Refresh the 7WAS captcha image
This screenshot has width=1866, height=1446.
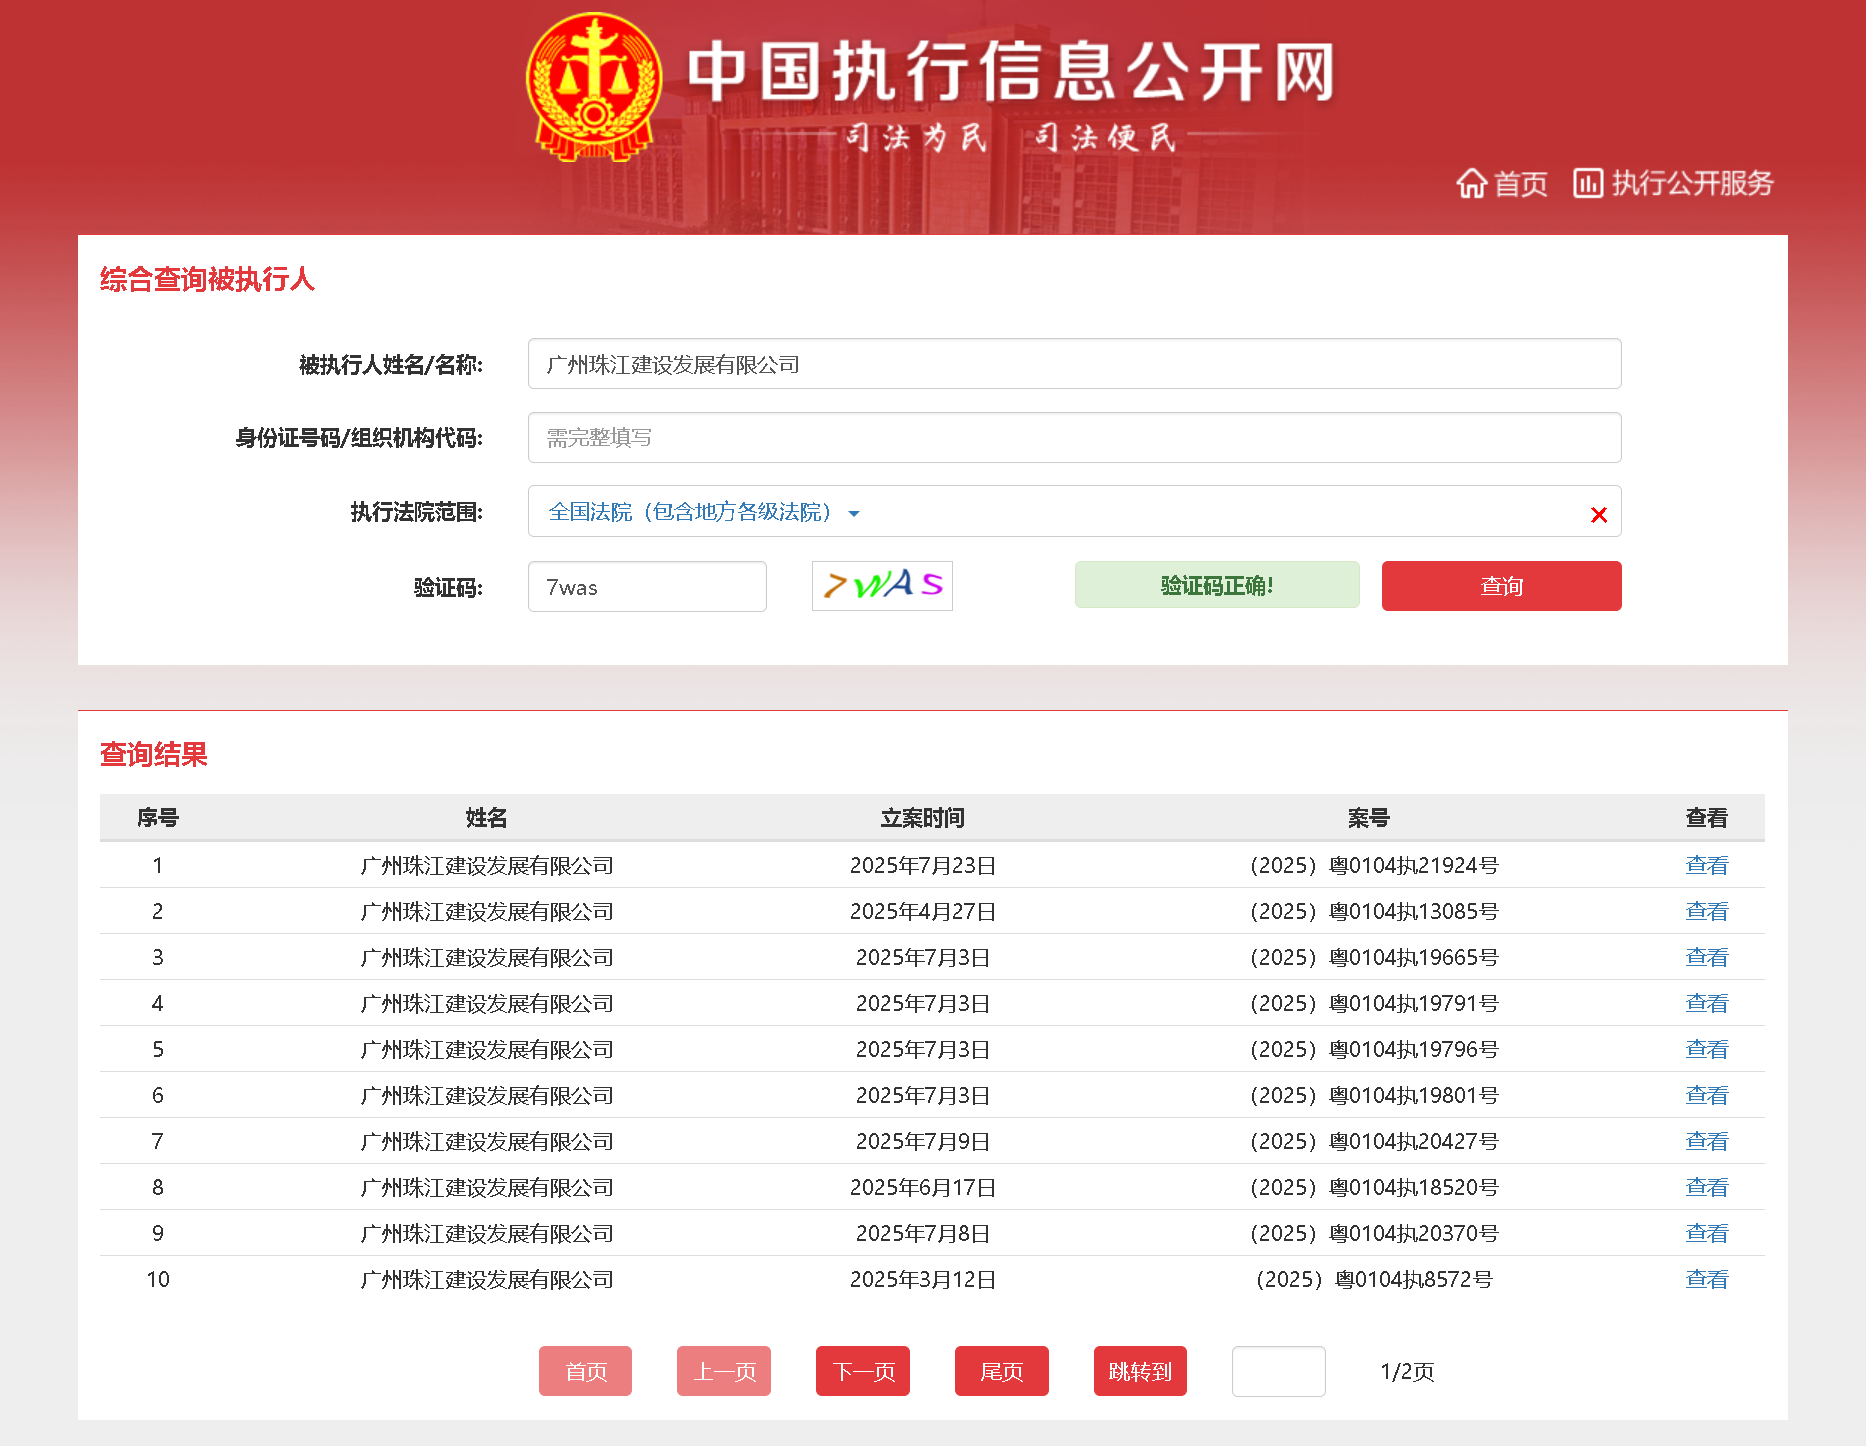coord(882,586)
